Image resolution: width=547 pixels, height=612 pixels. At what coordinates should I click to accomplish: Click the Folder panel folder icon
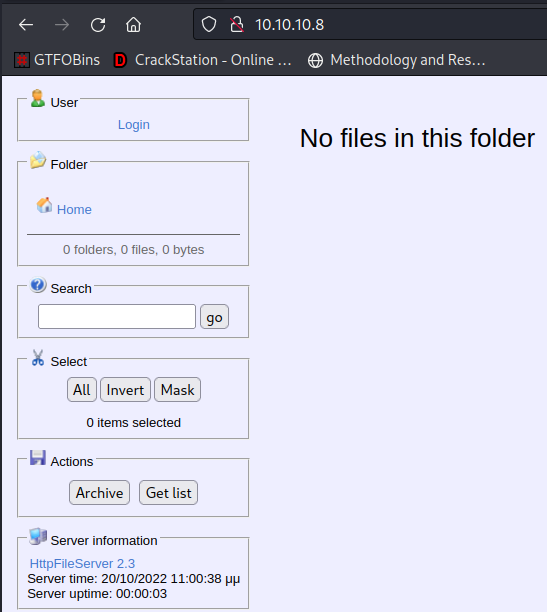pos(38,160)
